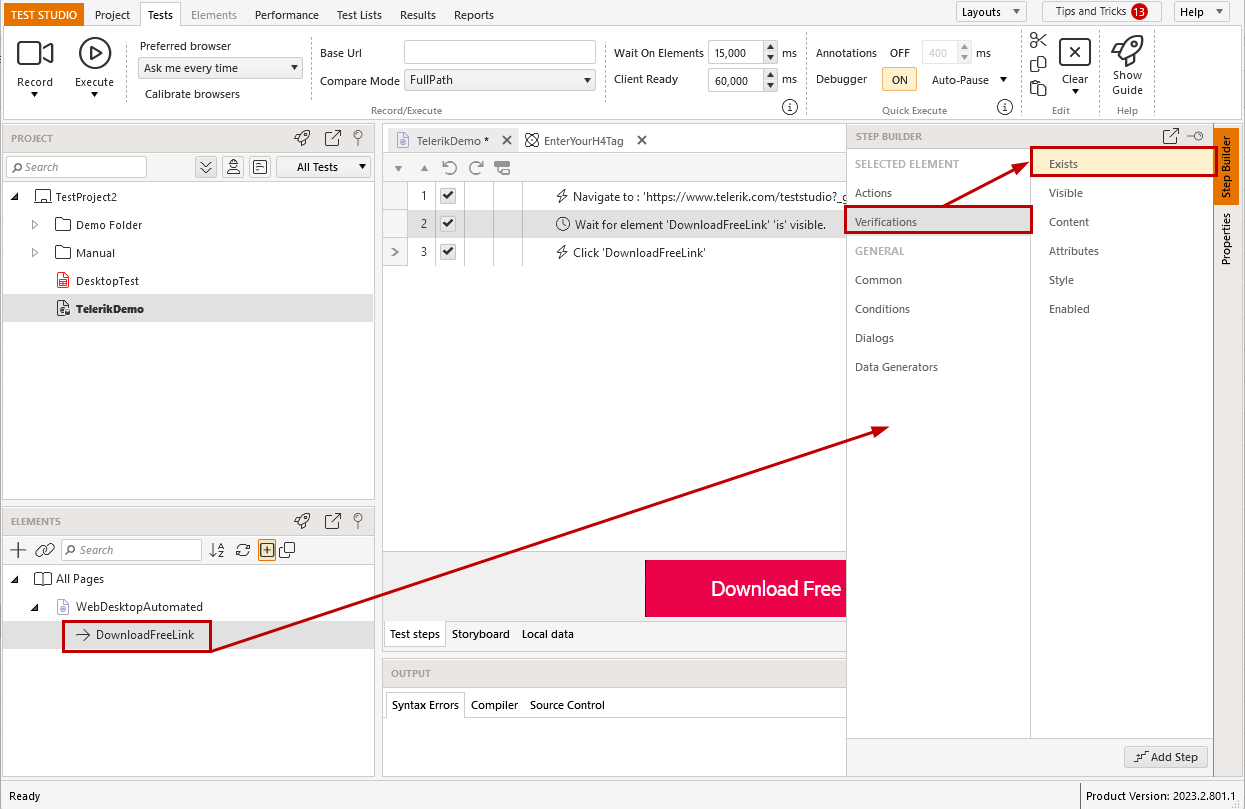The height and width of the screenshot is (809, 1245).
Task: Redo the last test step change
Action: tap(476, 168)
